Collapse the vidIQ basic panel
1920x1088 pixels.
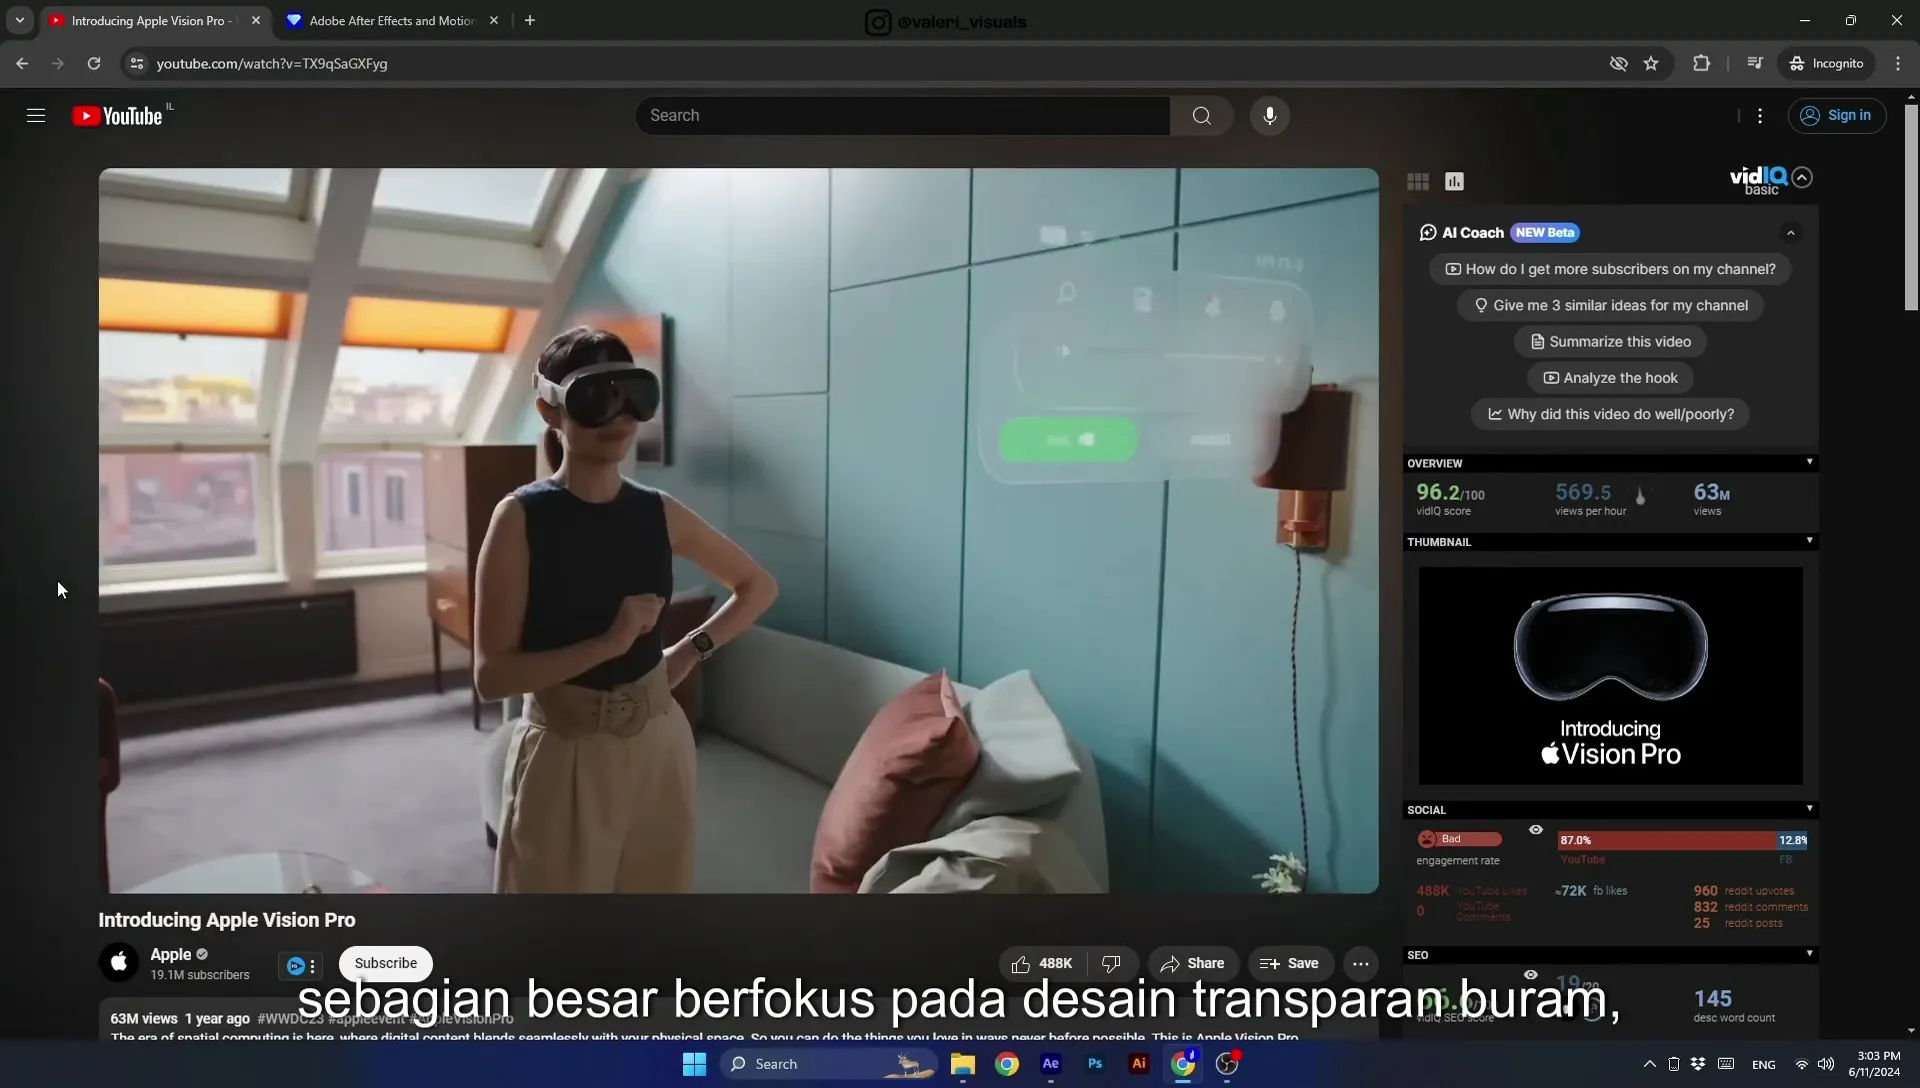pos(1802,177)
